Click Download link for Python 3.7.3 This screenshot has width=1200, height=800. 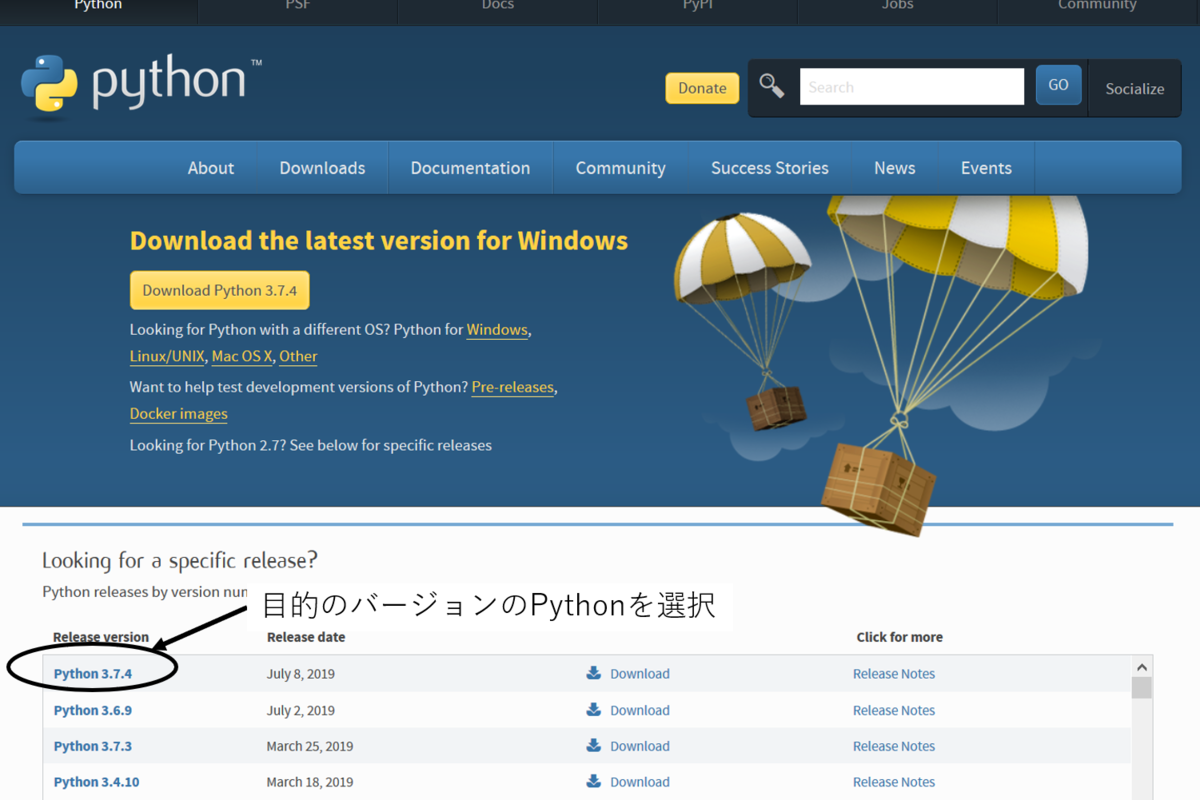point(640,746)
